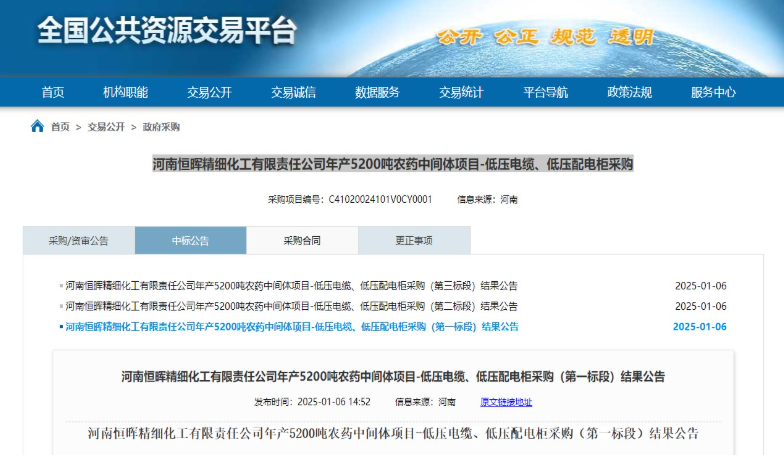Viewport: 784px width, 458px height.
Task: Click 交易统计 in the navigation bar
Action: tap(461, 92)
